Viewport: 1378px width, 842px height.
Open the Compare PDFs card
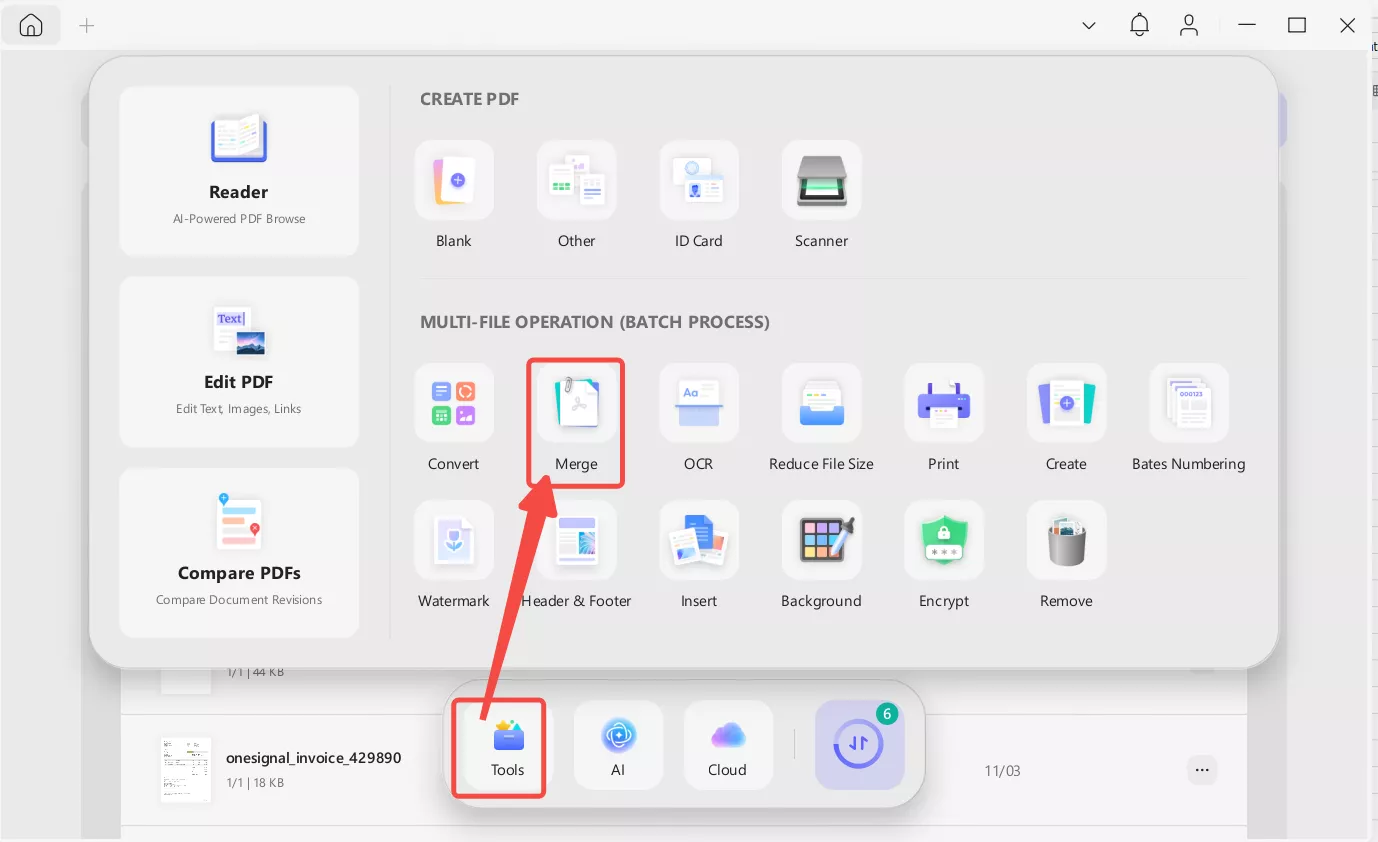pos(239,552)
